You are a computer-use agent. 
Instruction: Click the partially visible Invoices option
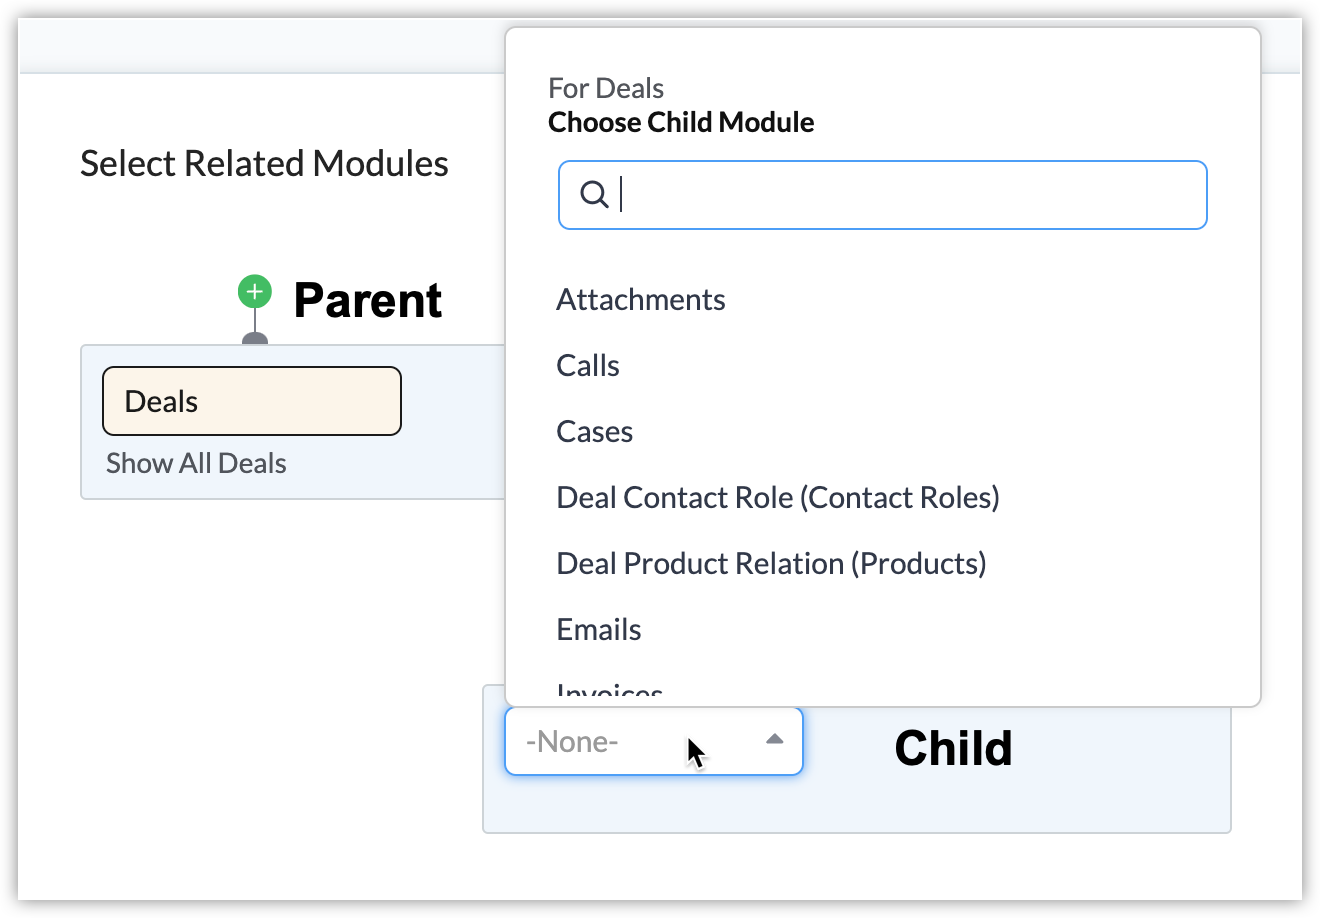tap(610, 692)
